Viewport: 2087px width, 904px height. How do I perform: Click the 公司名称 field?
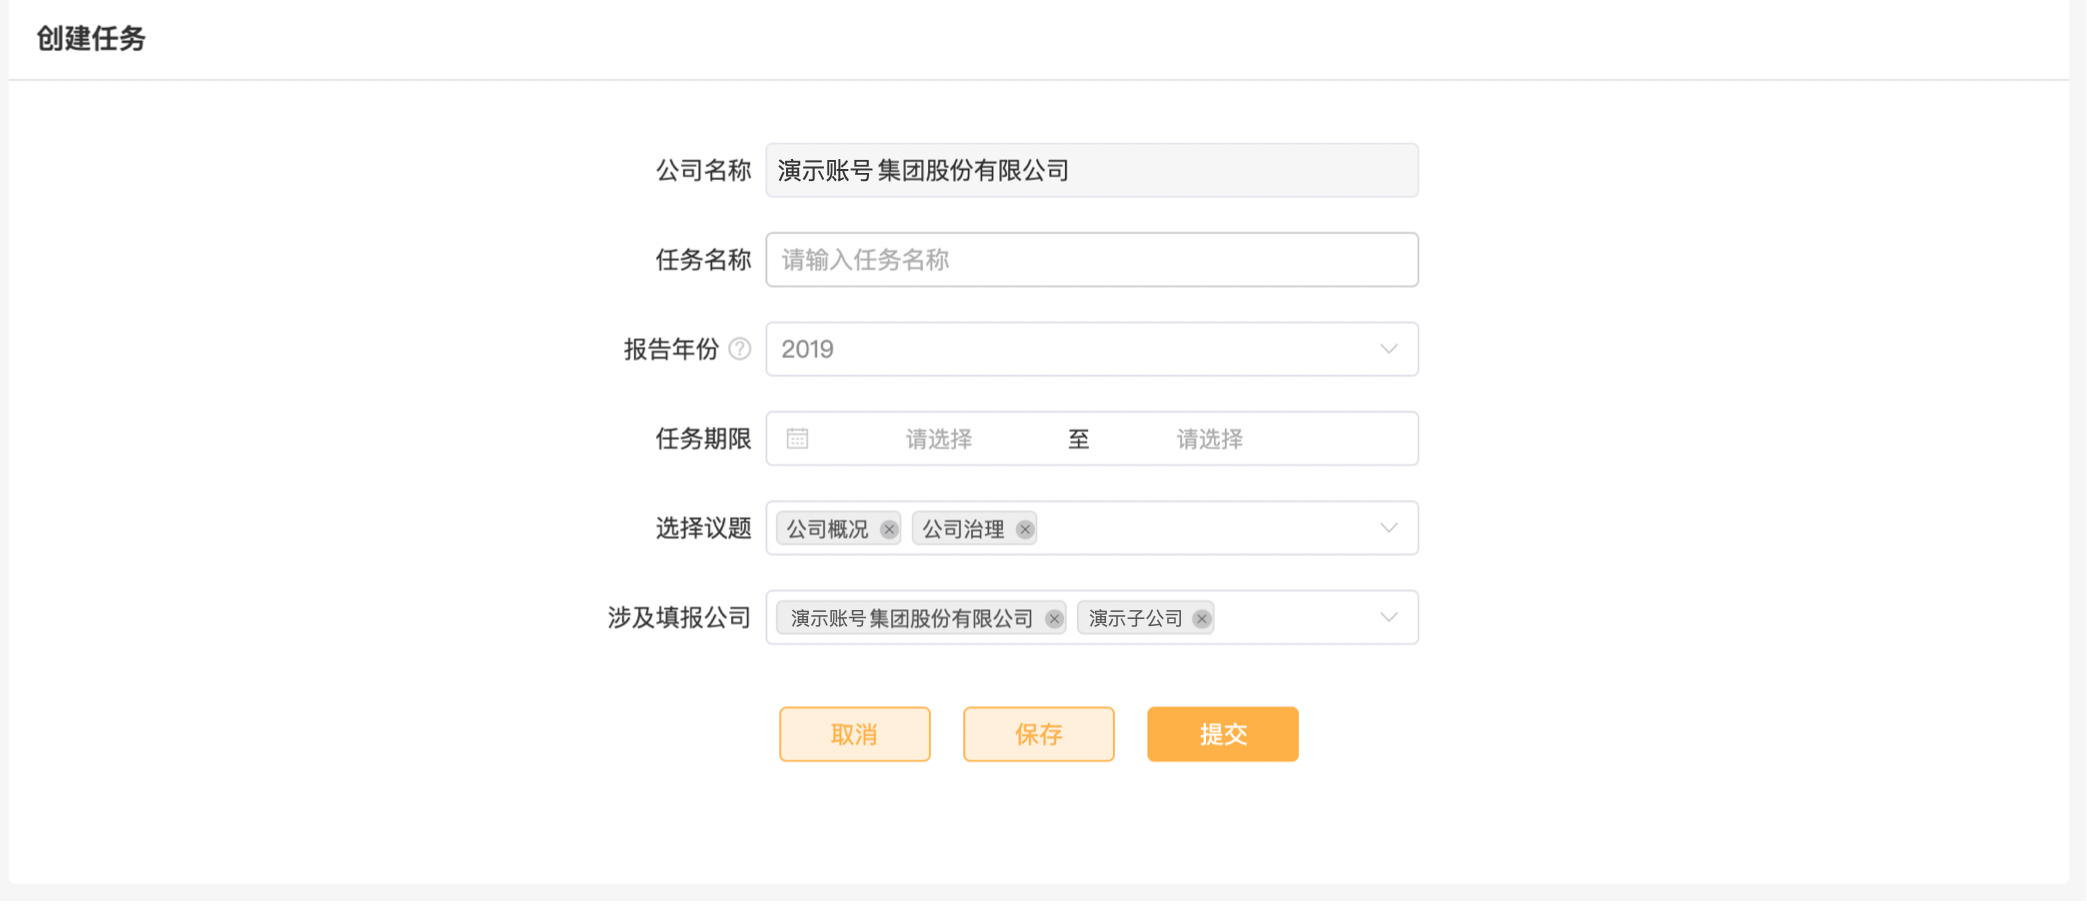tap(1092, 171)
